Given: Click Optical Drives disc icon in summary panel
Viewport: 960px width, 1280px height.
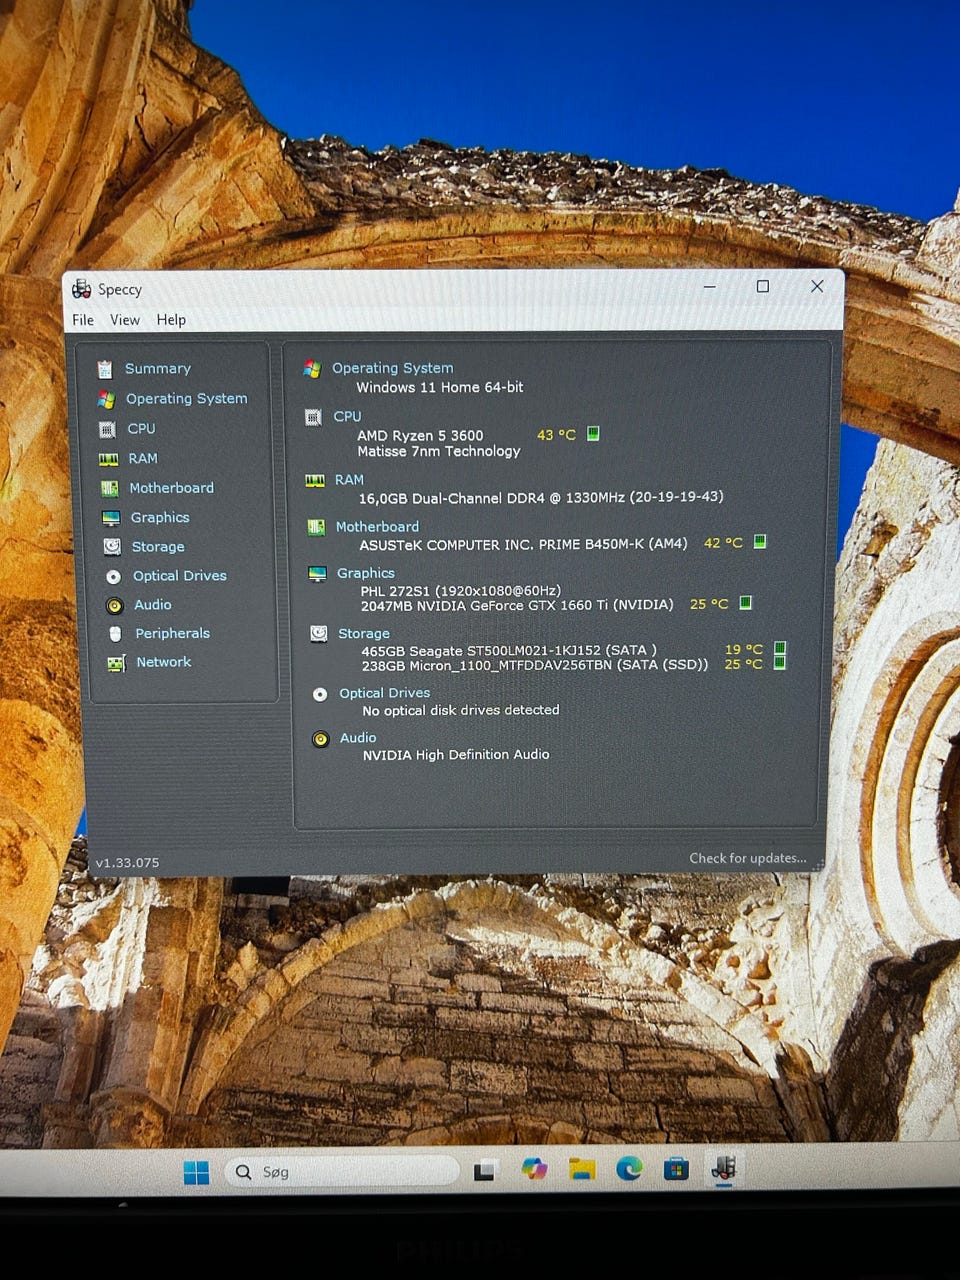Looking at the screenshot, I should [x=320, y=694].
